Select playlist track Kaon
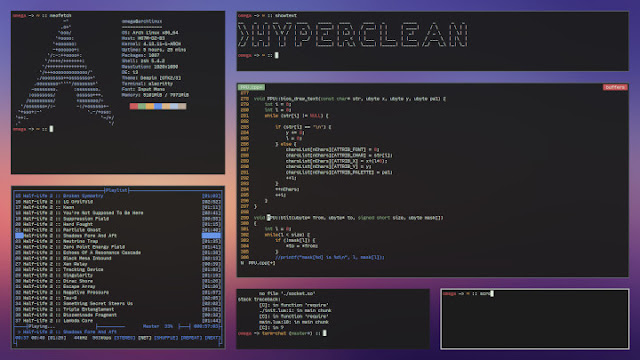The height and width of the screenshot is (360, 640). tap(118, 207)
